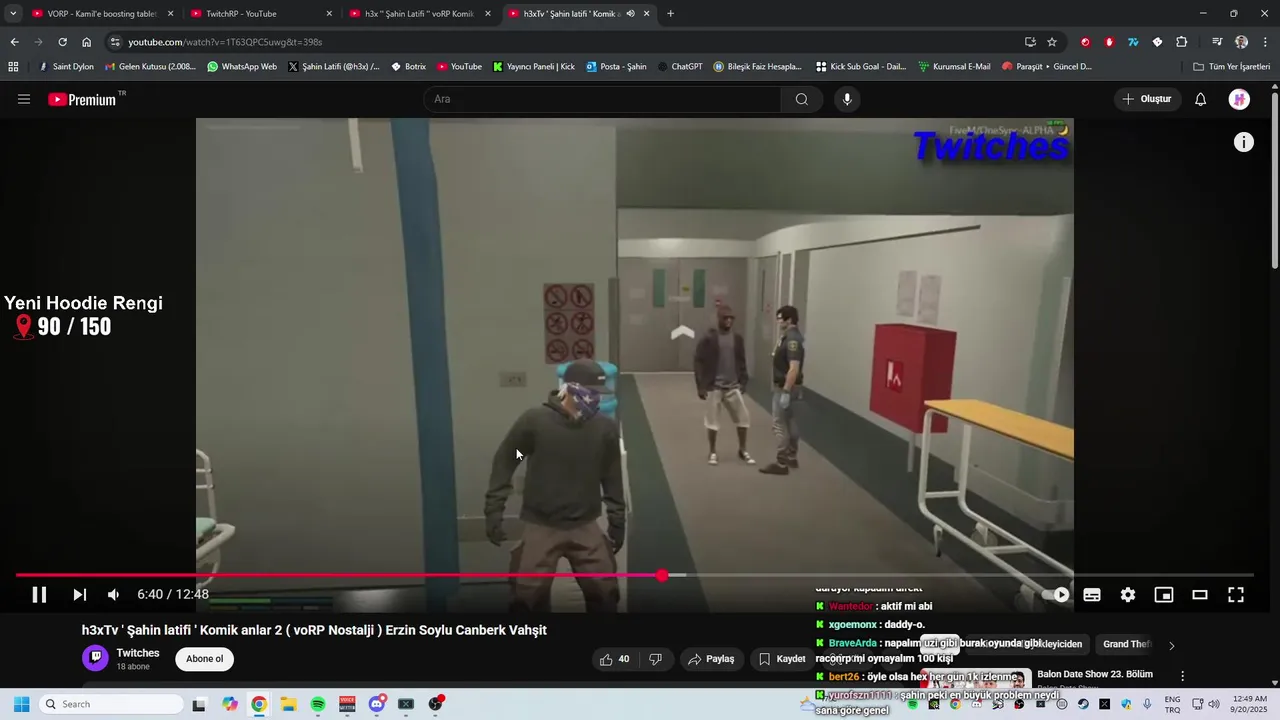
Task: Open the Chrome three-dot menu
Action: [1265, 42]
